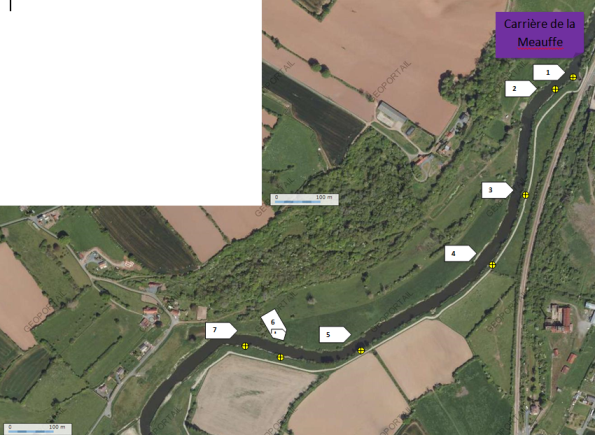Click the underlined word Meauffe
This screenshot has width=595, height=435.
[x=540, y=42]
